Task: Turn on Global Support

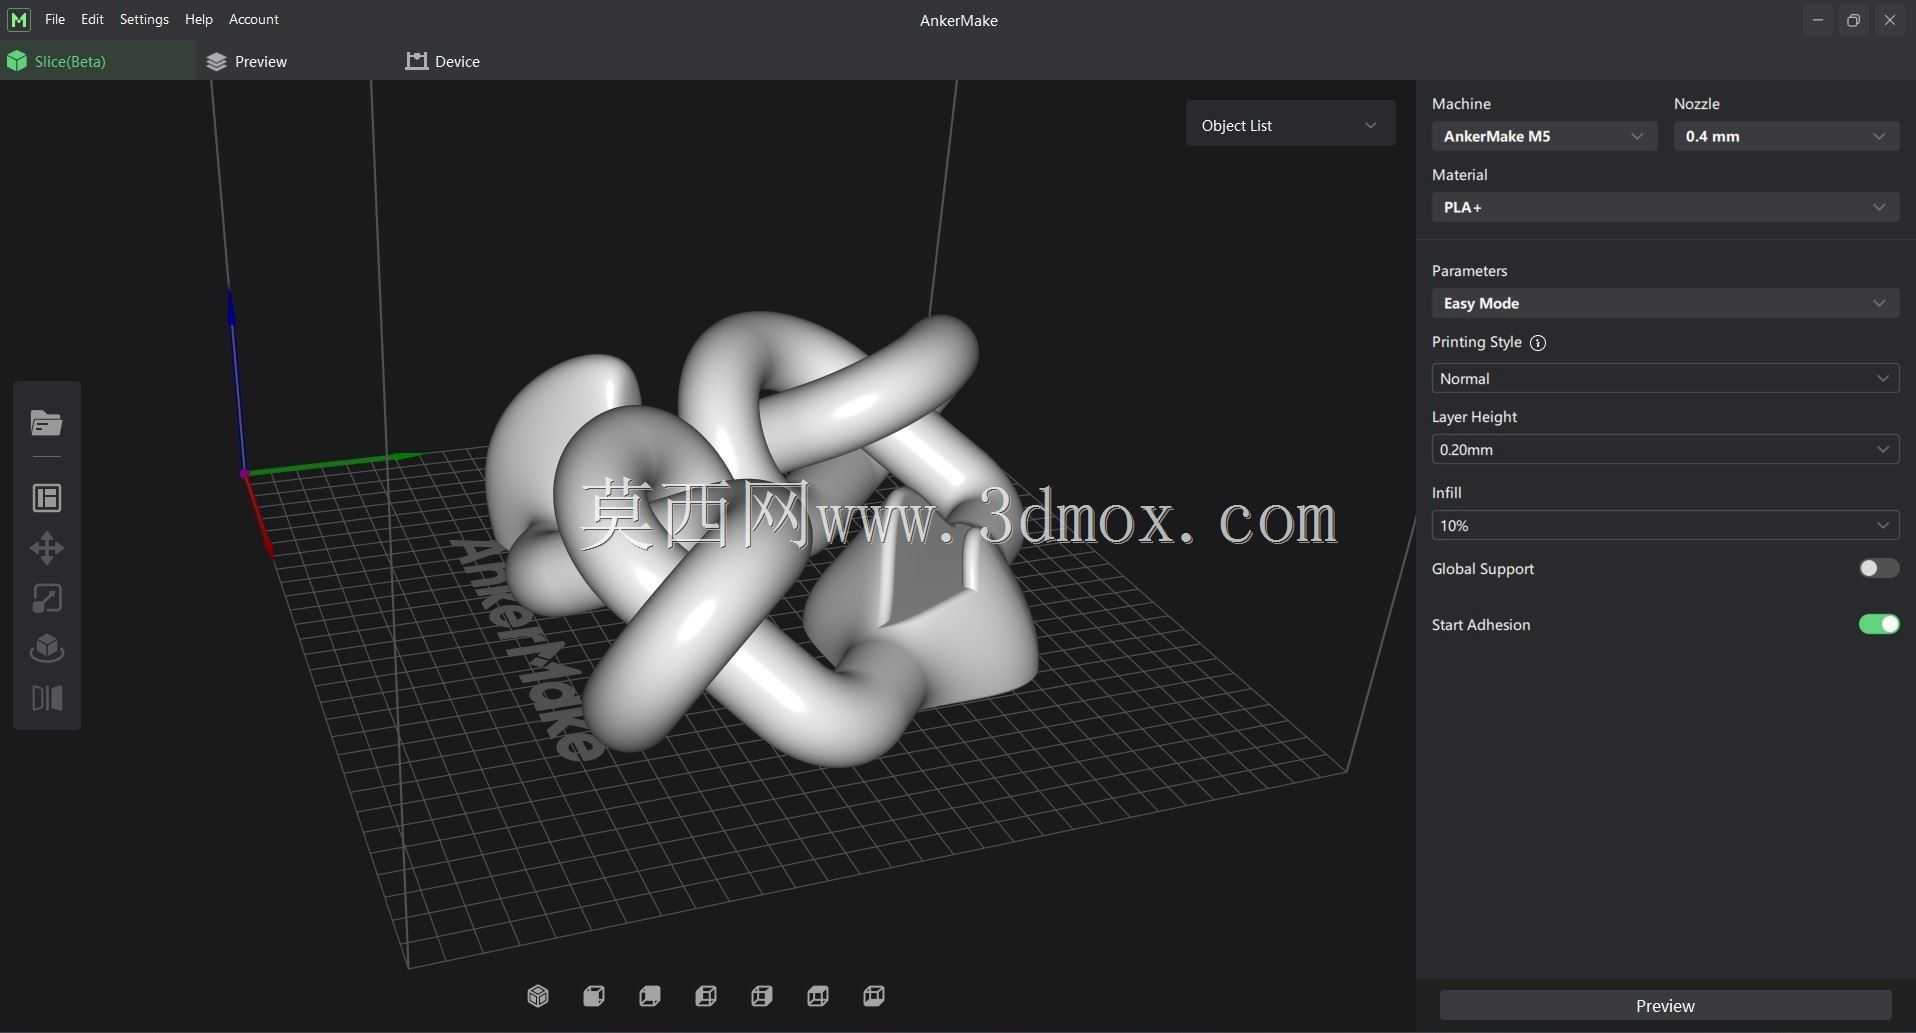Action: tap(1879, 568)
